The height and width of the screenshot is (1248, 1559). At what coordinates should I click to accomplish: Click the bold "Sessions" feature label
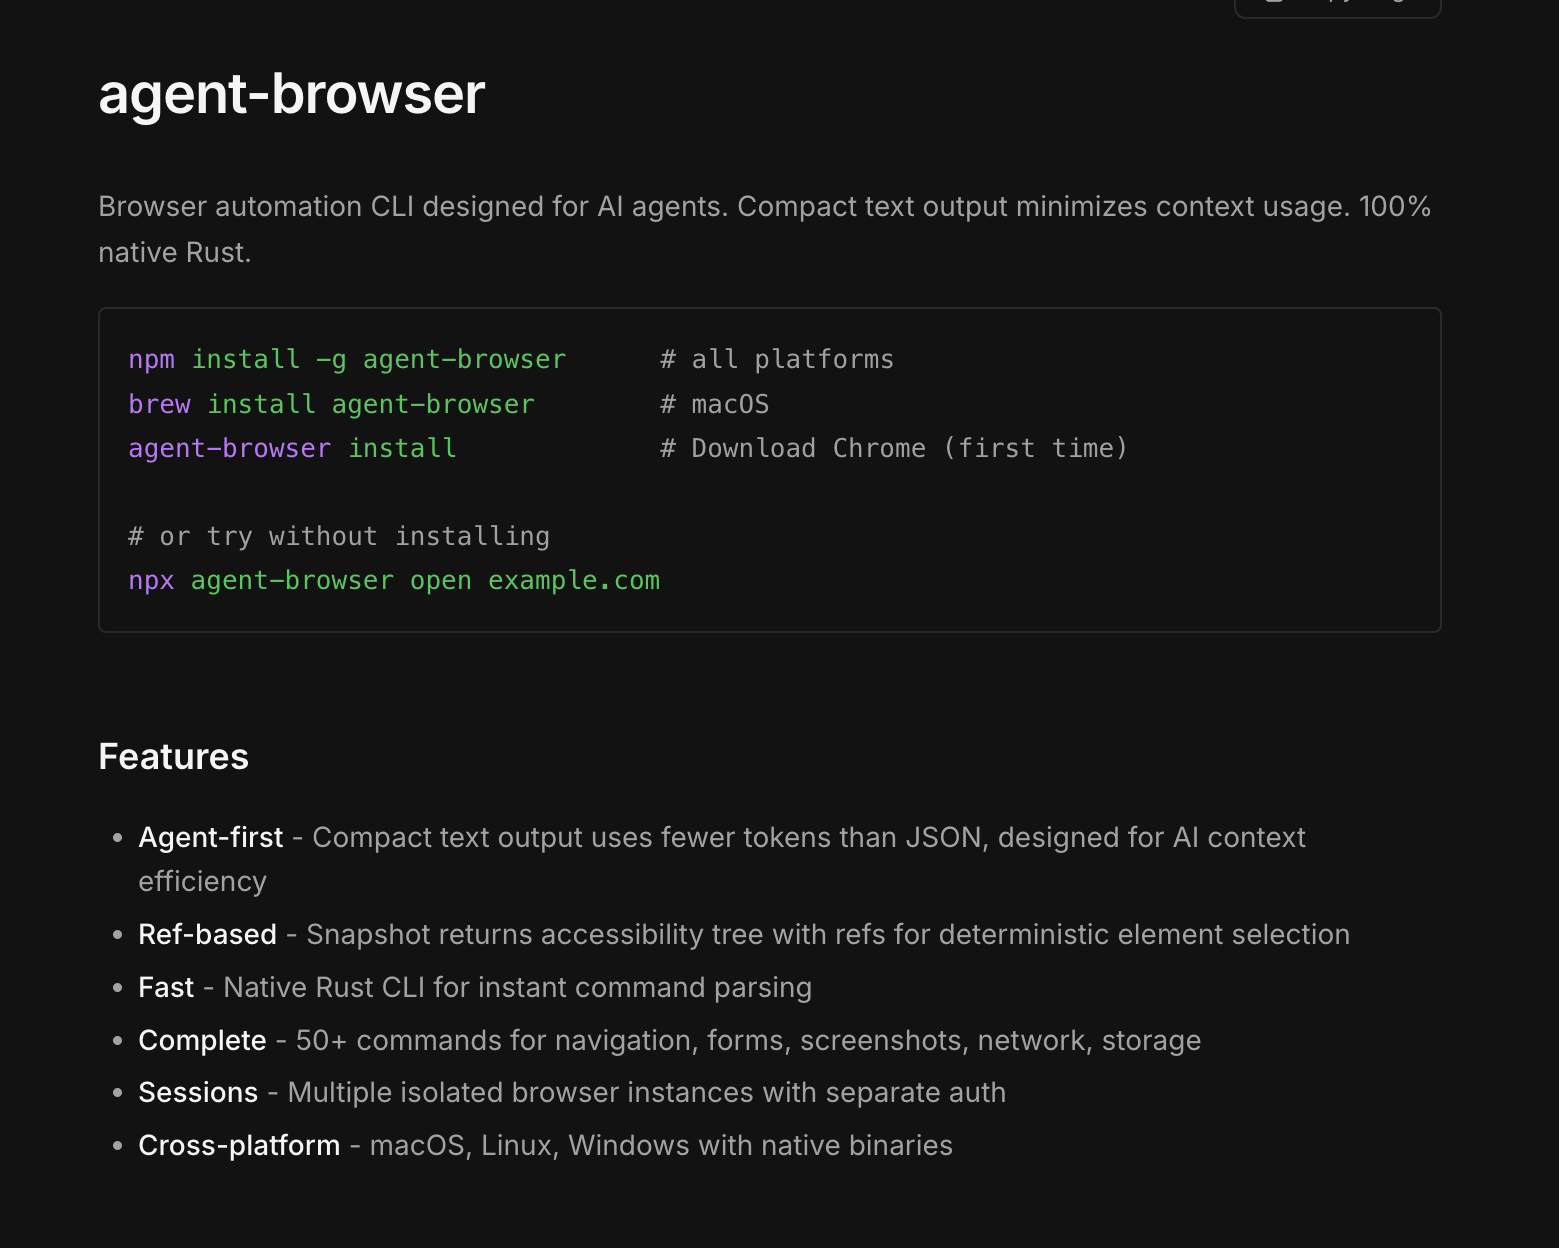(198, 1092)
